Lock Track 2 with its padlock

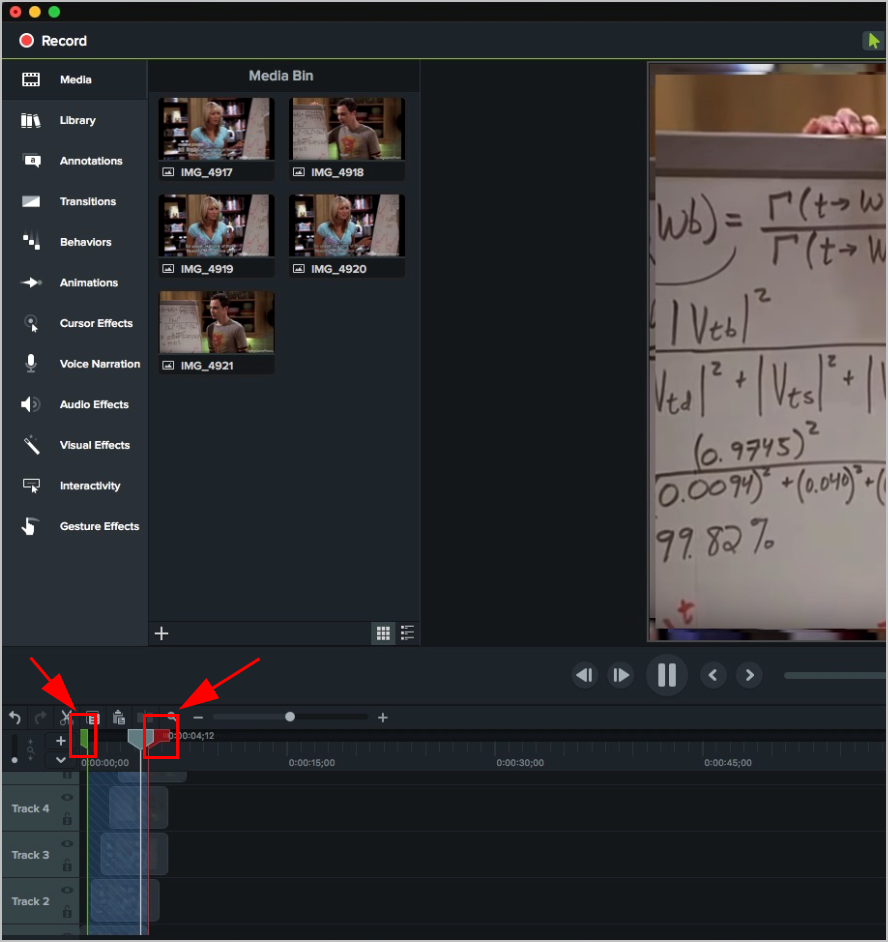[67, 911]
